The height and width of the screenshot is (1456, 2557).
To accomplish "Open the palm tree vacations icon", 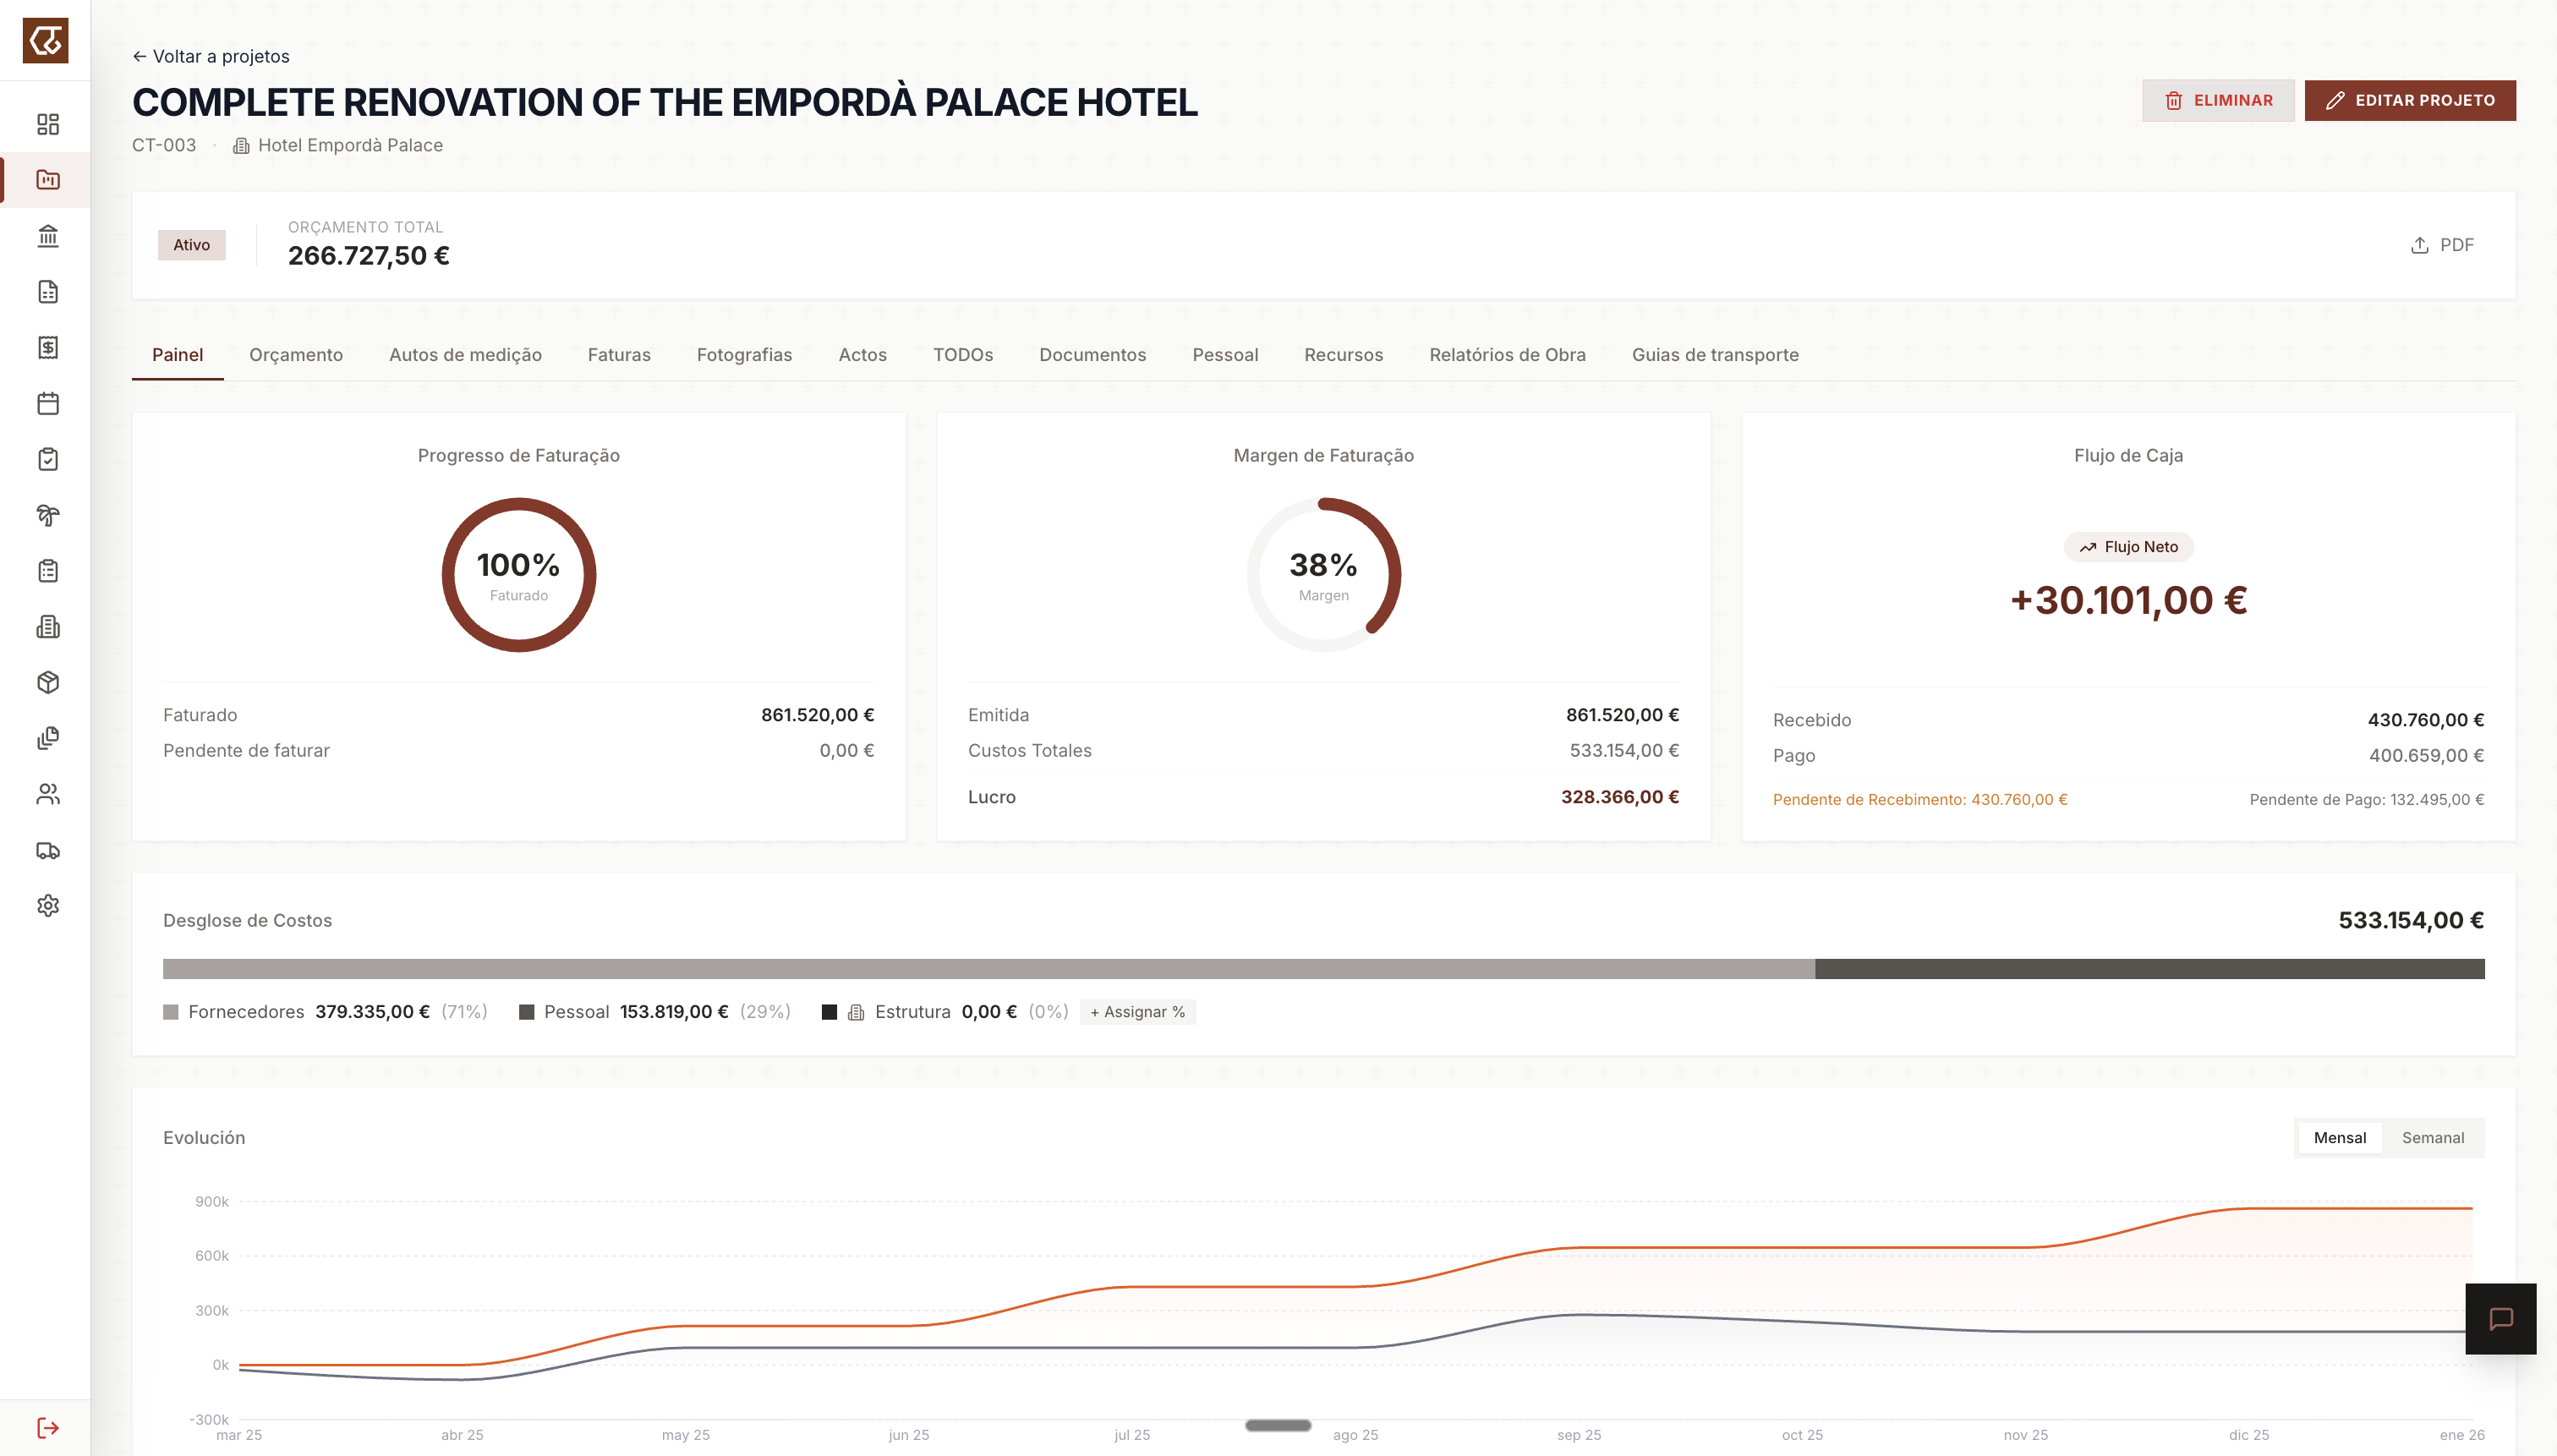I will tap(48, 515).
